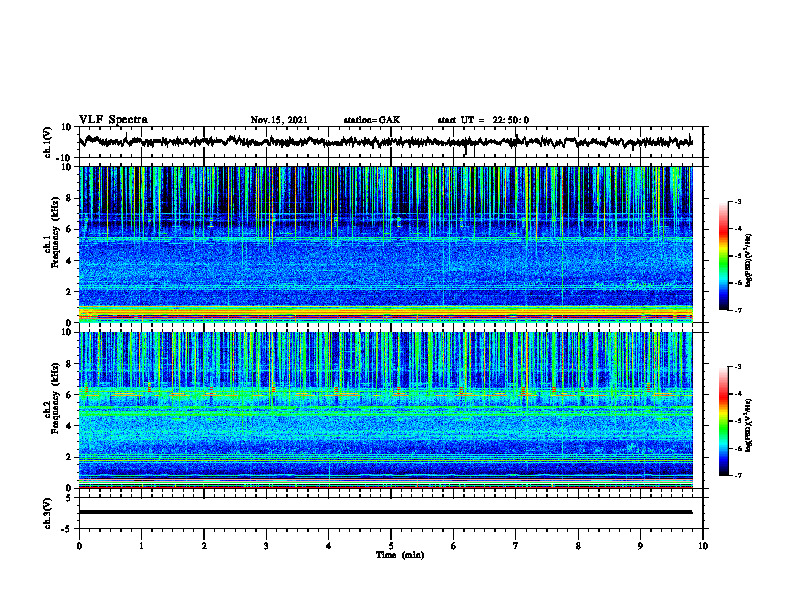The image size is (792, 612).
Task: Click the time axis tick label "3"
Action: [x=266, y=546]
